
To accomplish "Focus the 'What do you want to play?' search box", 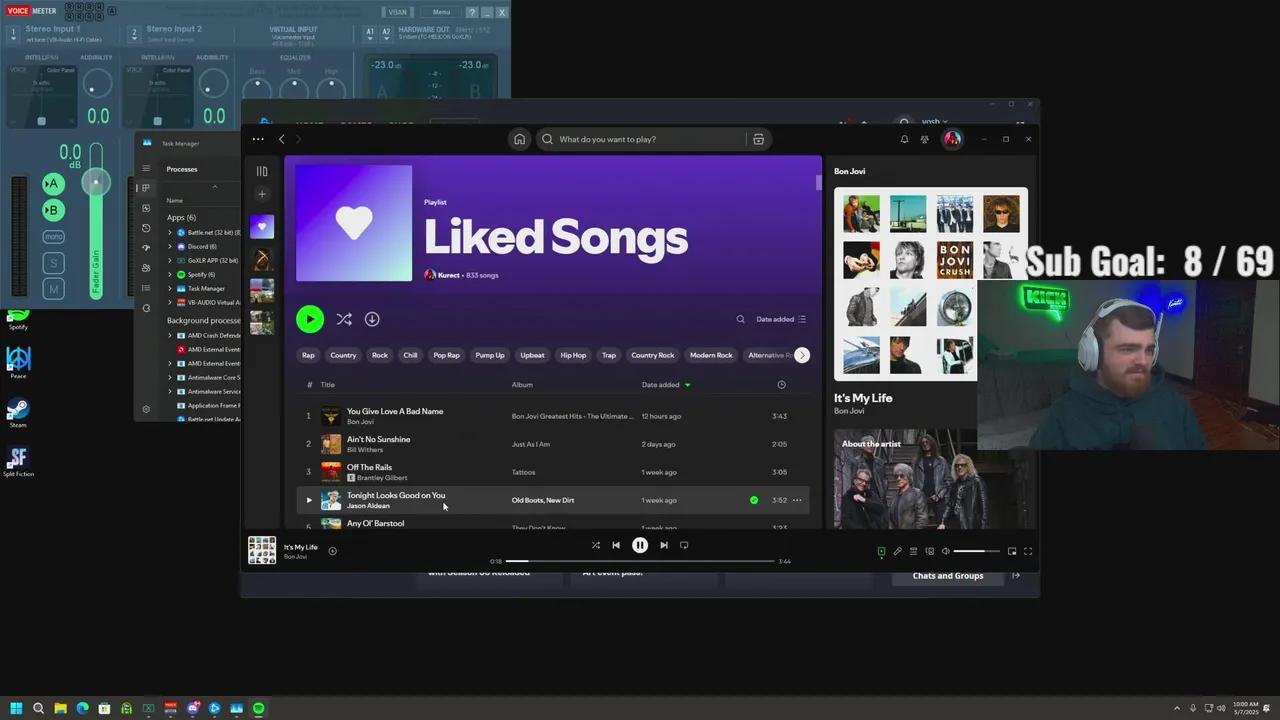I will click(640, 139).
